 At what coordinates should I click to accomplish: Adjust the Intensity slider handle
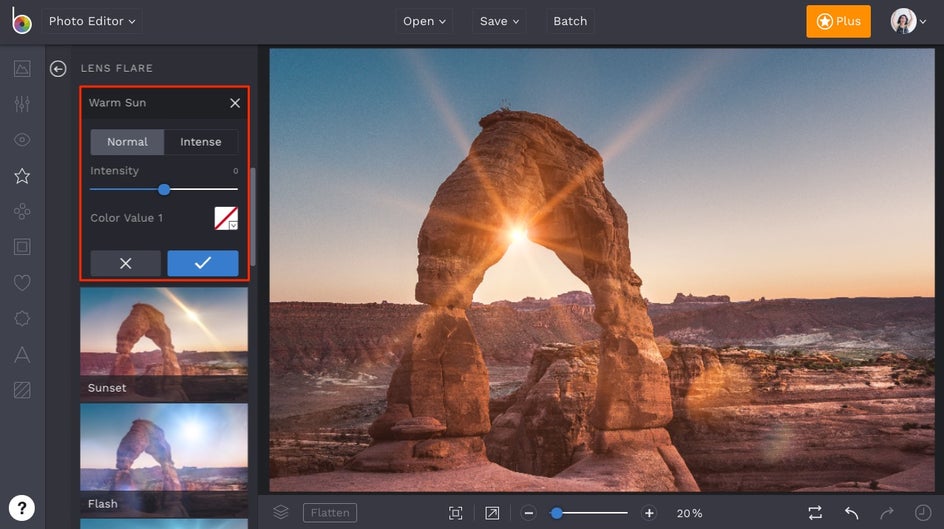click(x=164, y=190)
